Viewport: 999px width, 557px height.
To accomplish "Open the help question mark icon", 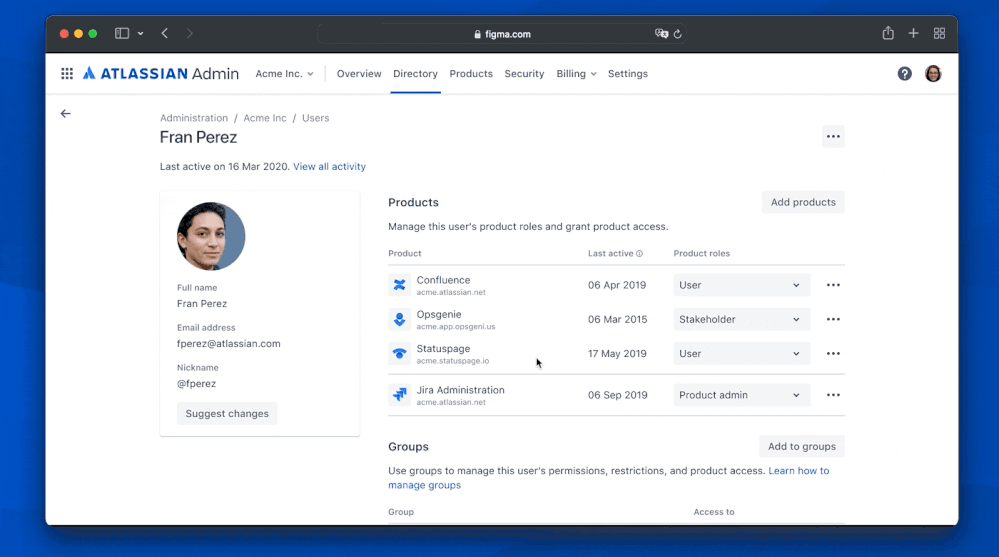I will click(904, 74).
